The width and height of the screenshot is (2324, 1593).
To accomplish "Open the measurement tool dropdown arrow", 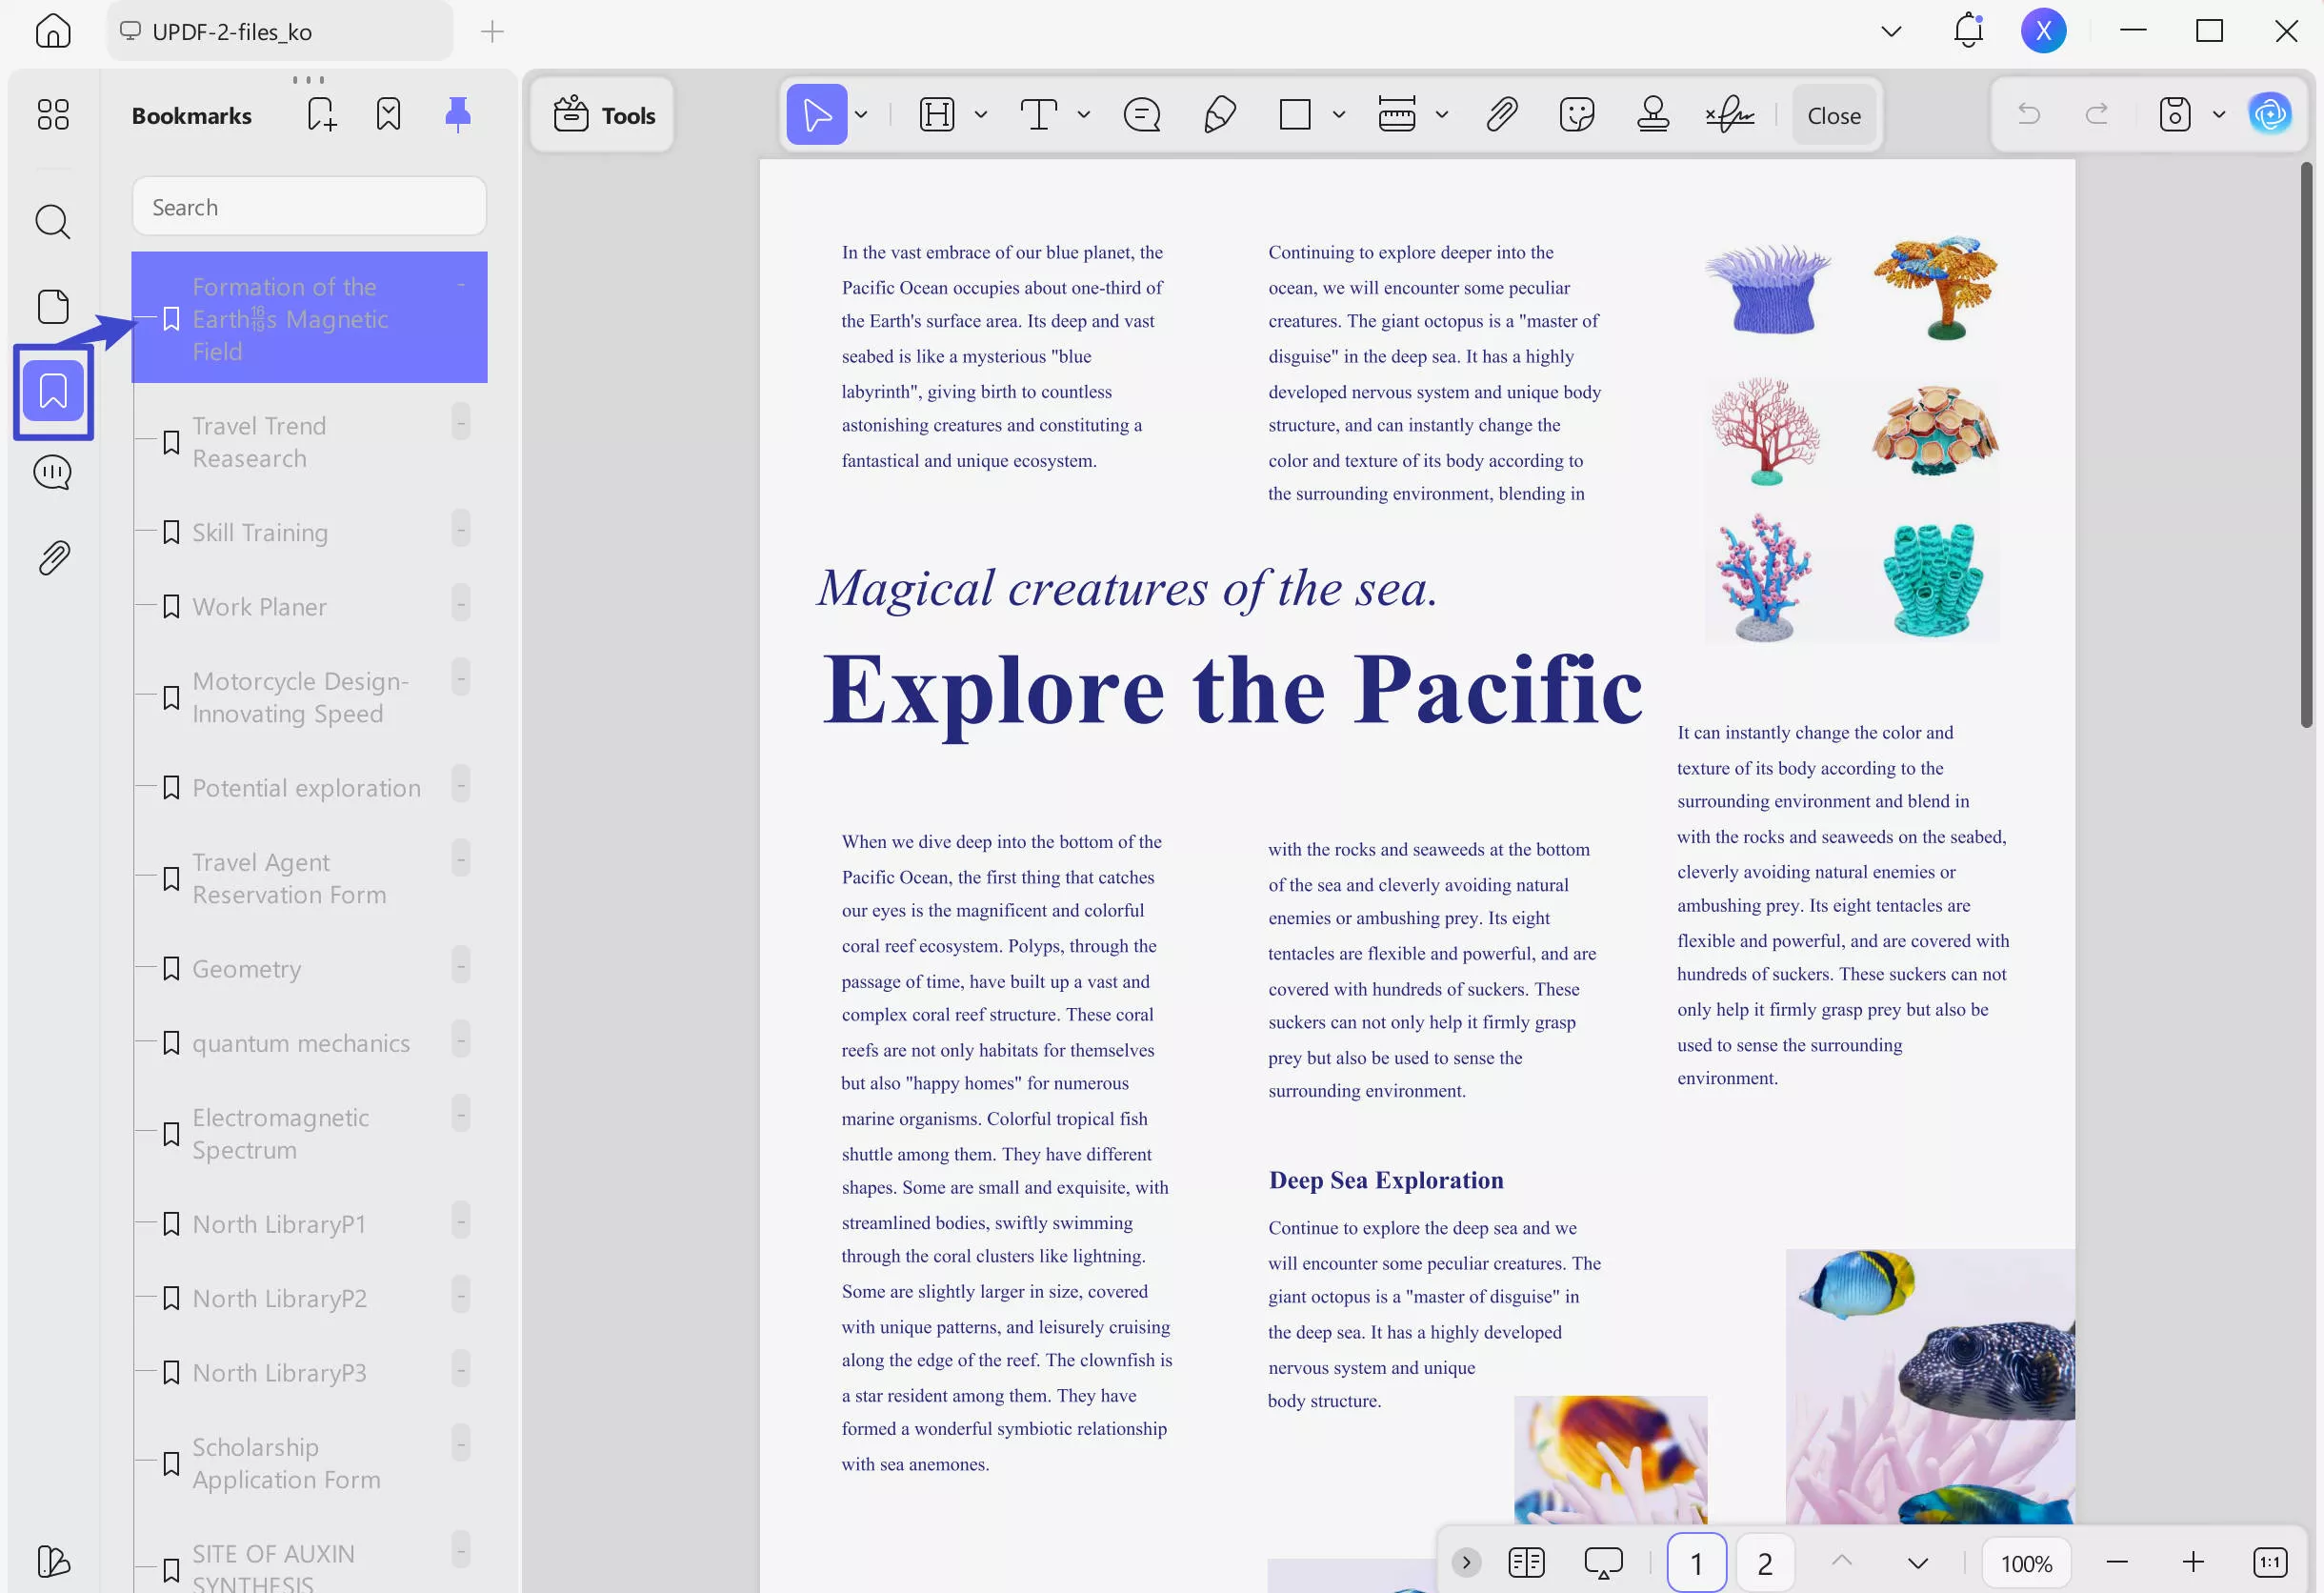I will 1442,115.
